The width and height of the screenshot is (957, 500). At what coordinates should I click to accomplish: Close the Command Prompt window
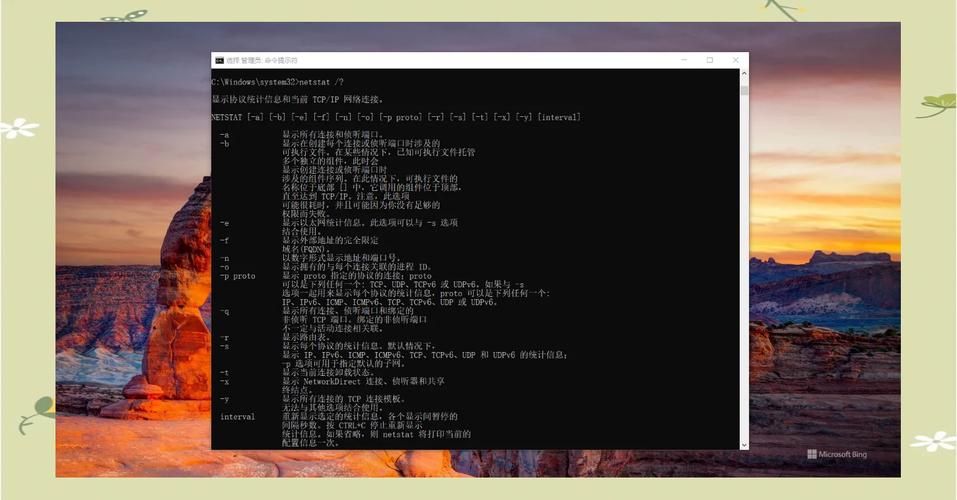coord(735,60)
